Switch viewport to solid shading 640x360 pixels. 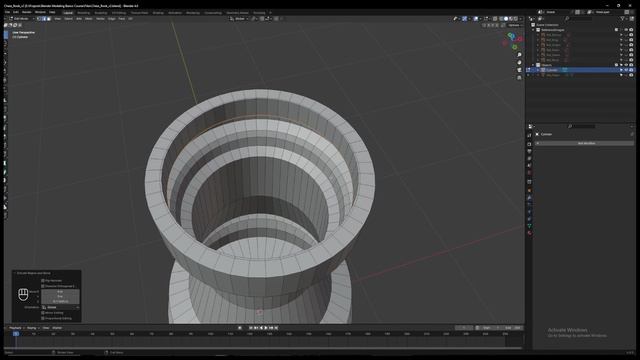coord(506,19)
